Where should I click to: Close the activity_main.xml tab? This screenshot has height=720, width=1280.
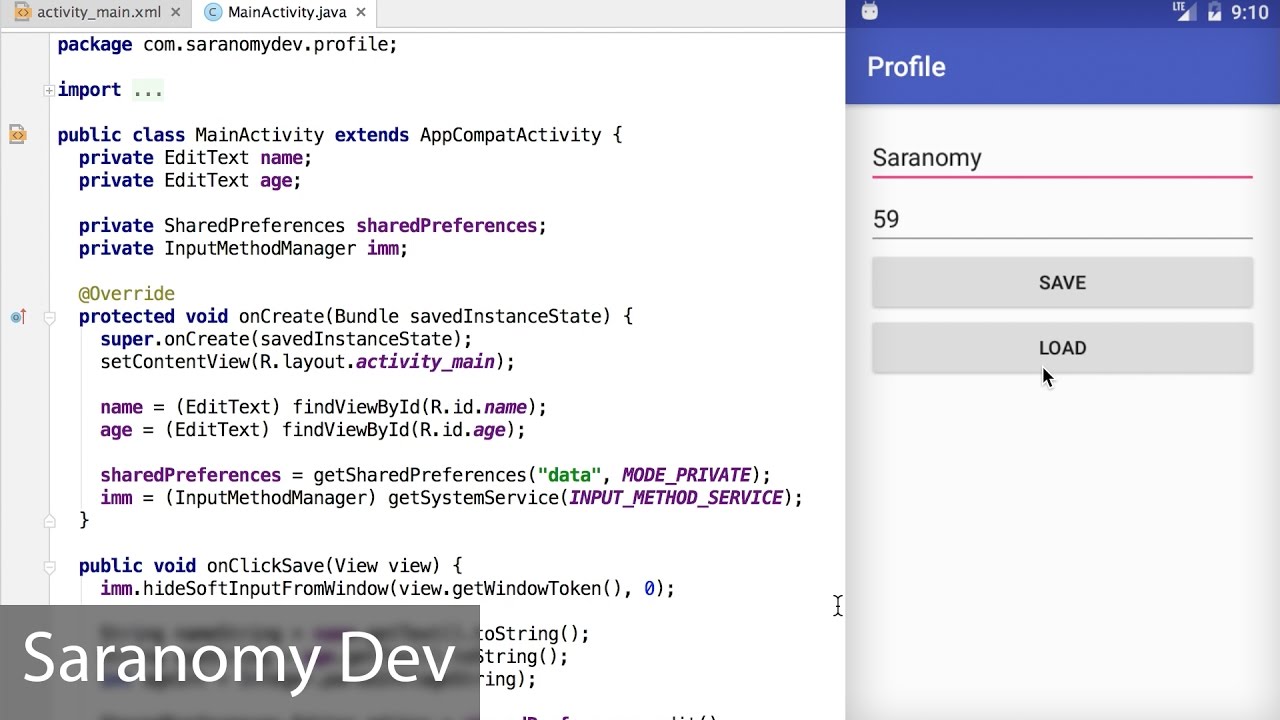(177, 13)
